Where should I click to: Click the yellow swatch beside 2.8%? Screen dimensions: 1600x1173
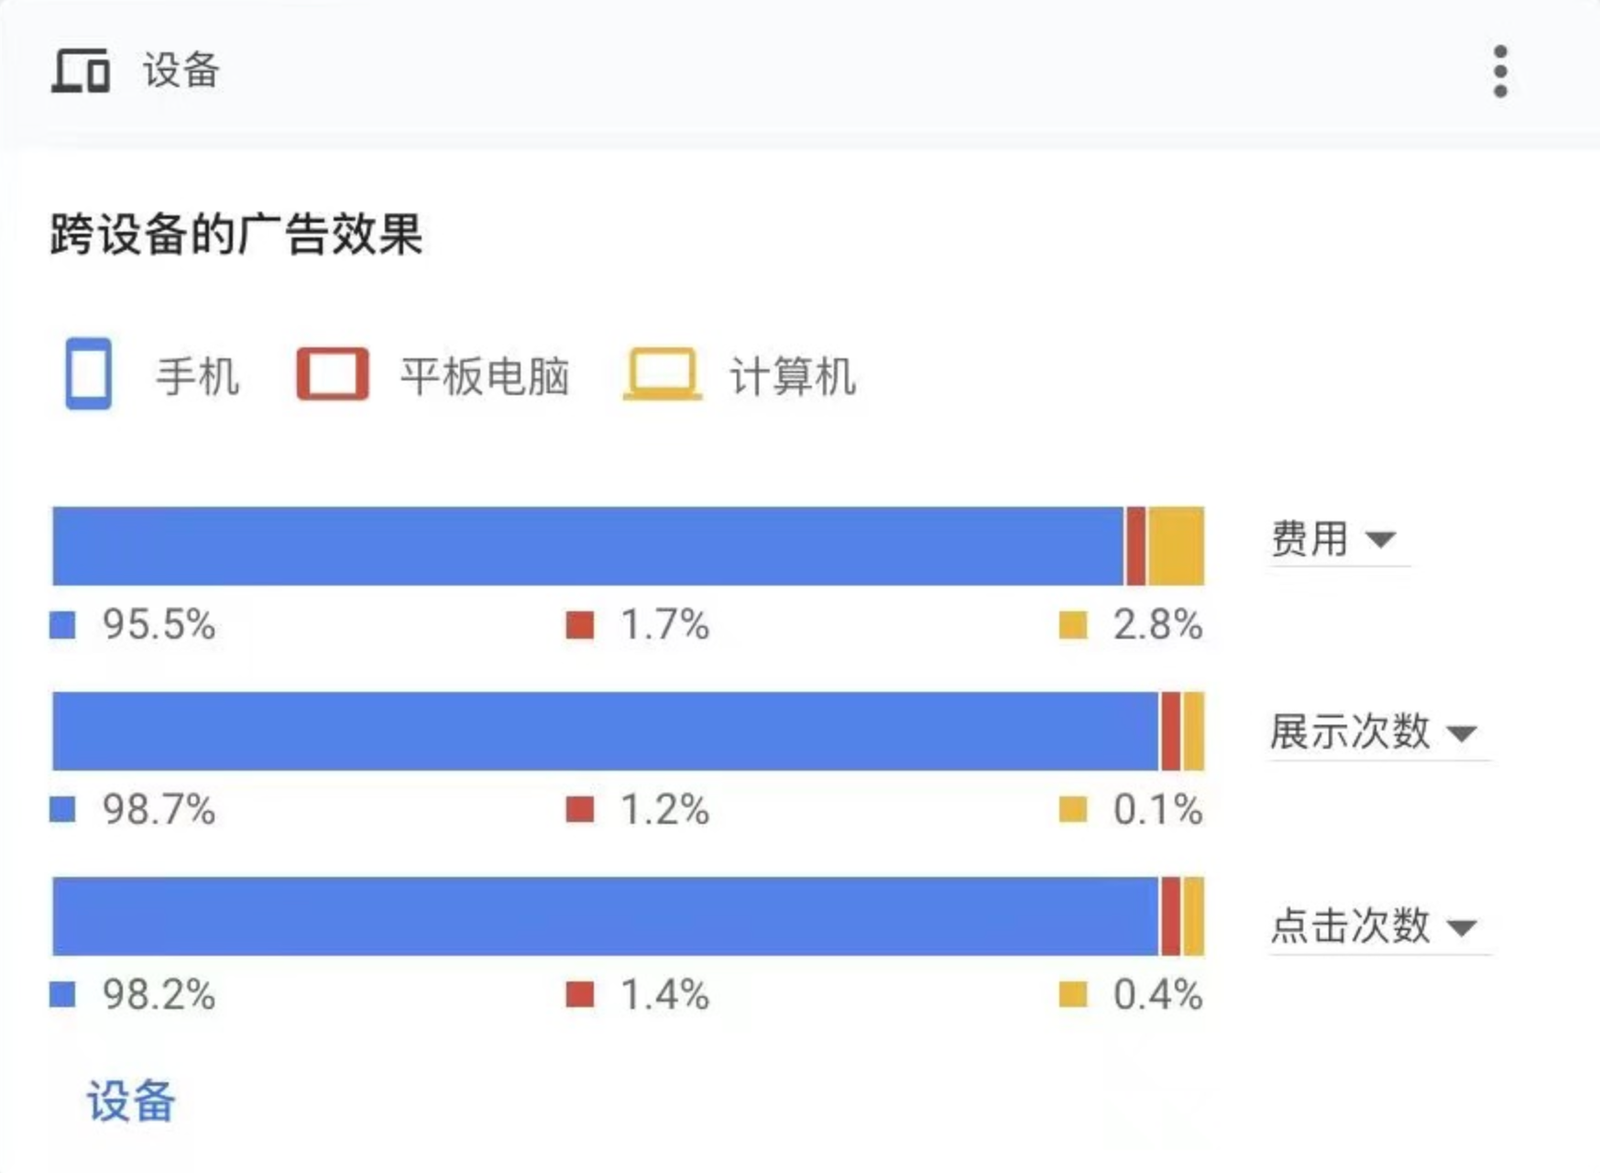[x=1073, y=625]
